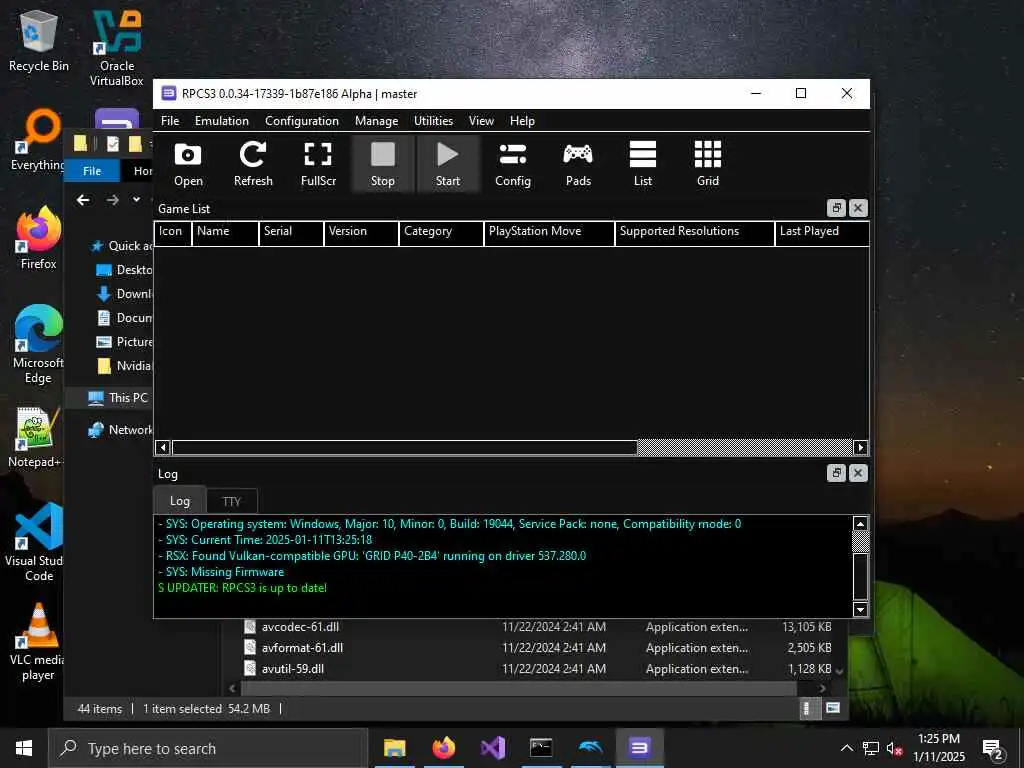The image size is (1024, 768).
Task: Open the View menu in RPCS3
Action: point(481,121)
